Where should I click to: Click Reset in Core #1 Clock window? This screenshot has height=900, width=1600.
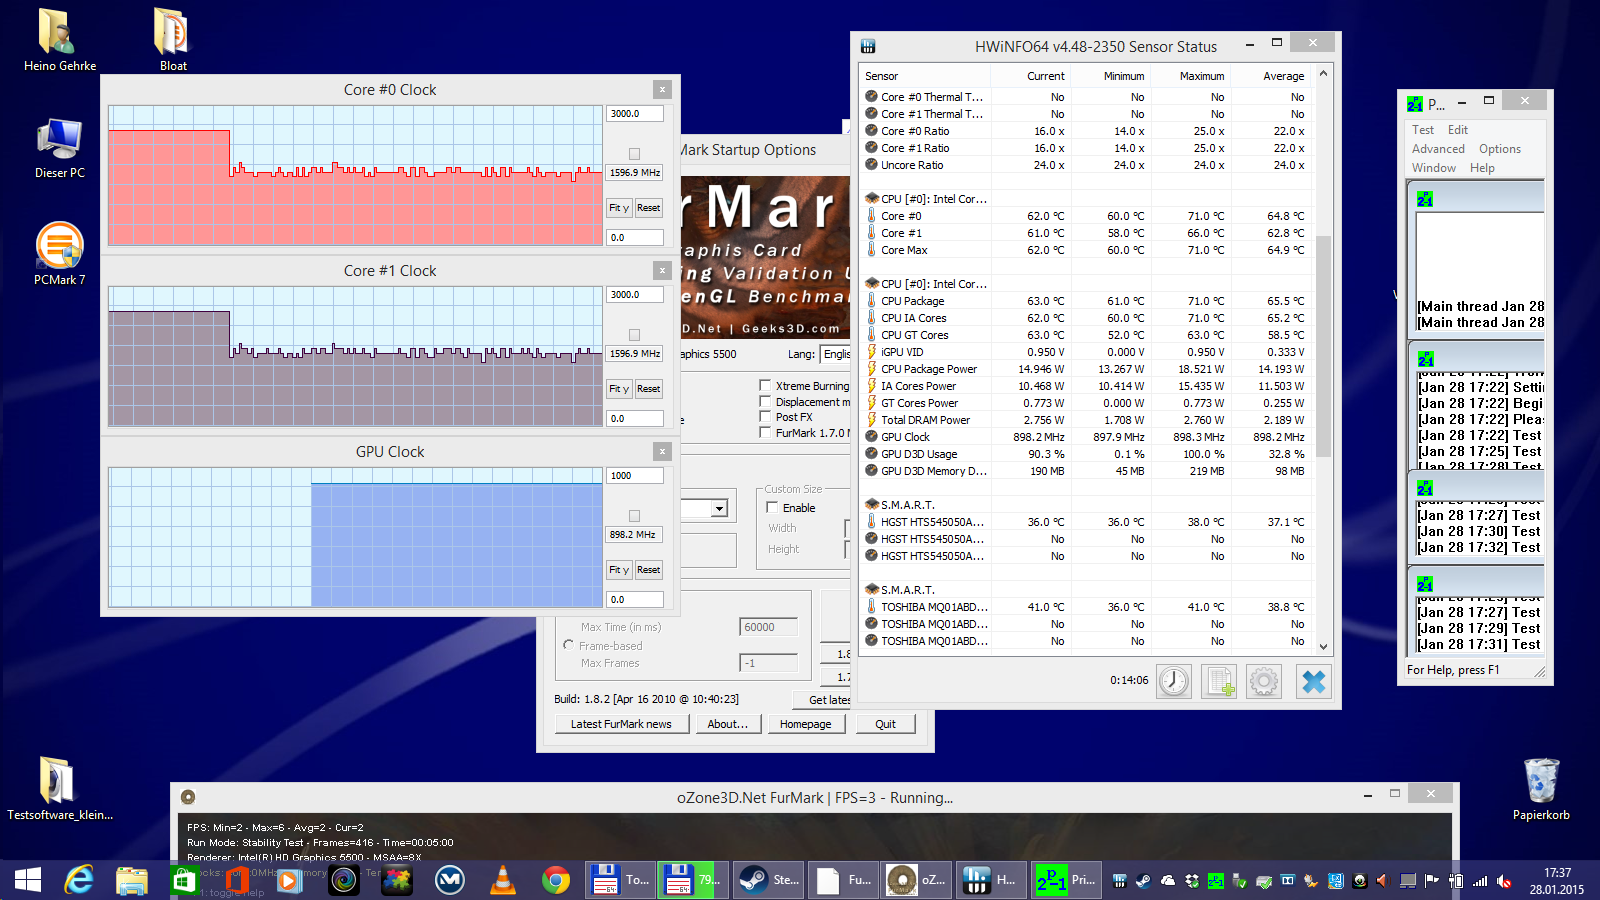(x=649, y=389)
